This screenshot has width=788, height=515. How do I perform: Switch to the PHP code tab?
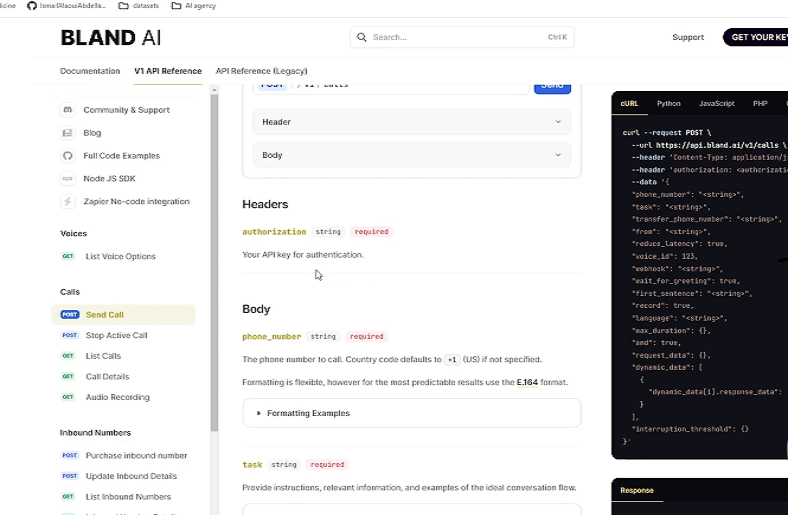click(760, 104)
